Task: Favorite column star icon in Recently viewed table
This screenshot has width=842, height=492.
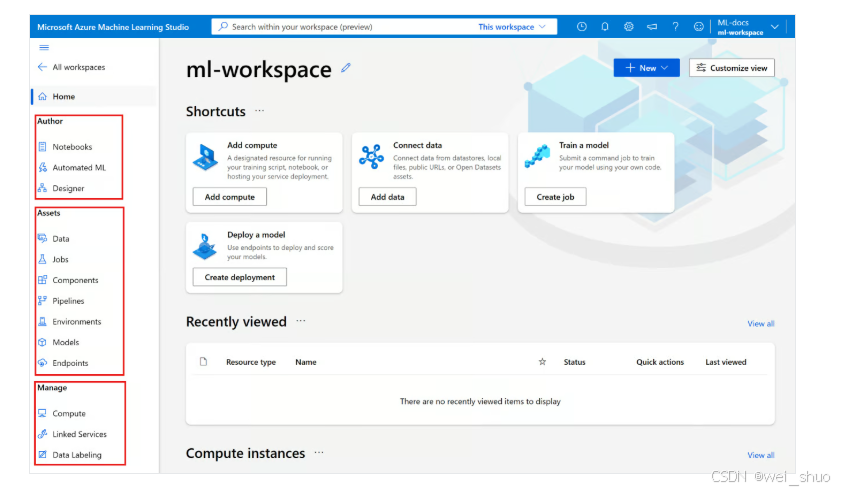Action: (542, 362)
